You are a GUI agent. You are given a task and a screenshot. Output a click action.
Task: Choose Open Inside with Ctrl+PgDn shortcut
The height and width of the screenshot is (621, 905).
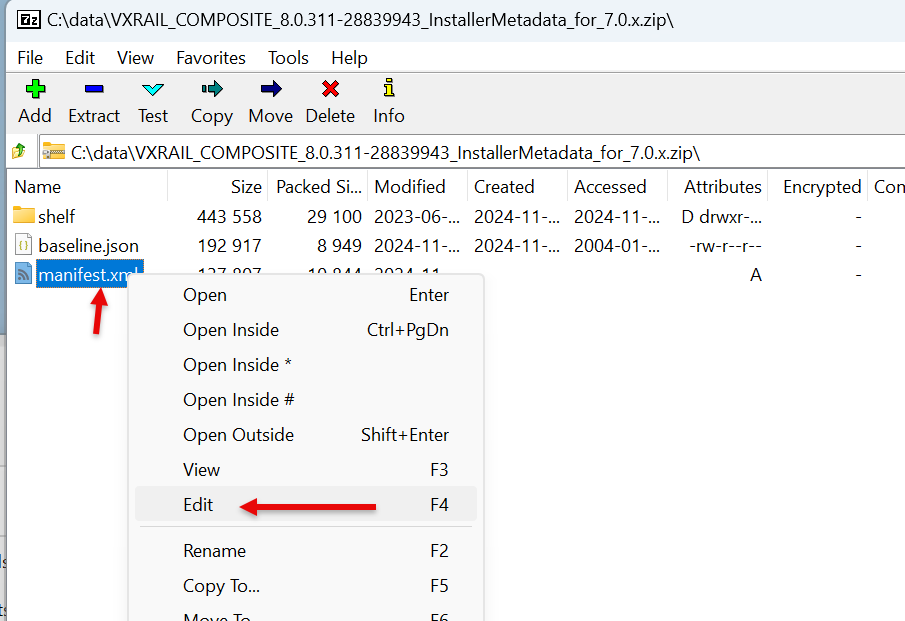point(306,330)
